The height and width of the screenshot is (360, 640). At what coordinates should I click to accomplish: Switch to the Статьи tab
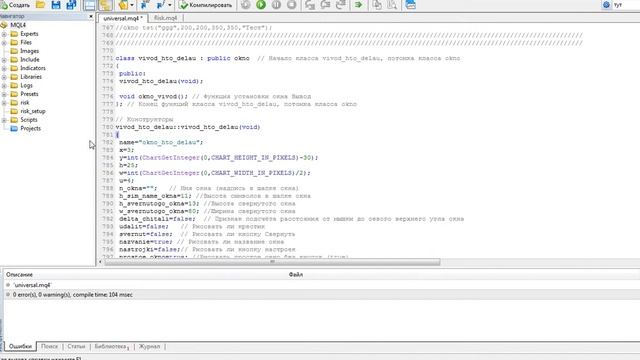[x=76, y=346]
